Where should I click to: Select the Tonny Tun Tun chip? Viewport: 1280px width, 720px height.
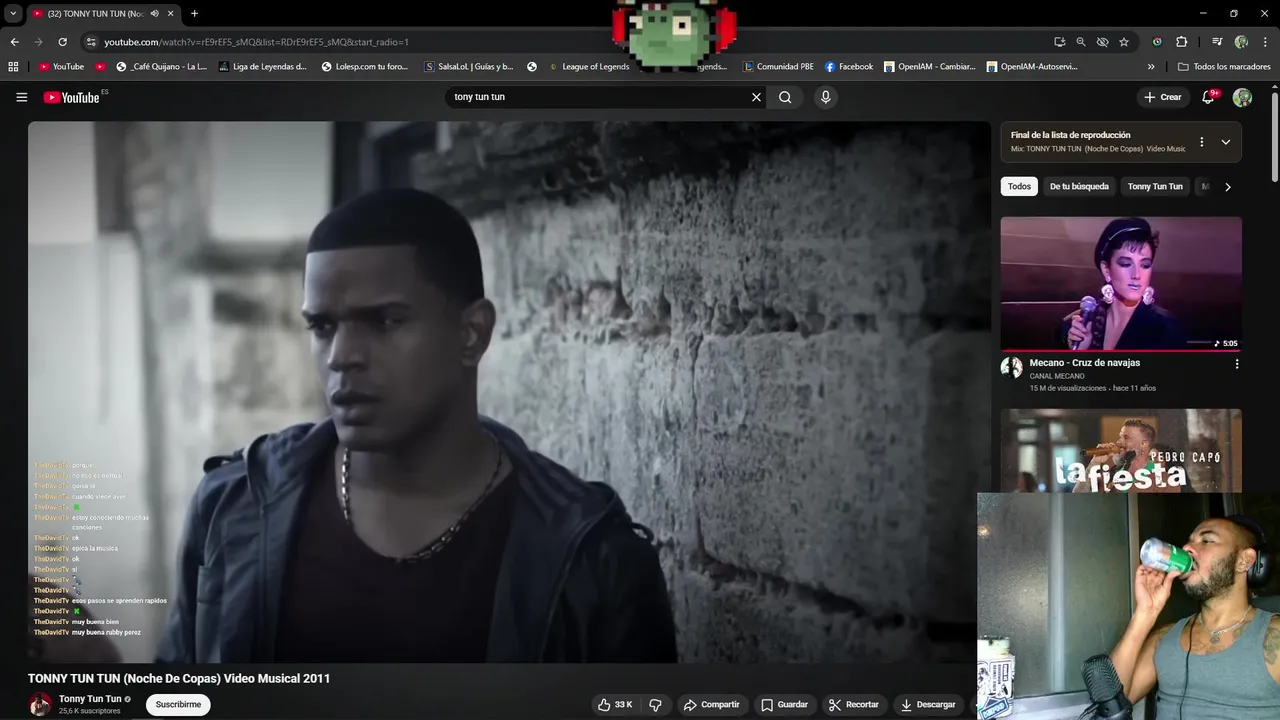coord(1155,187)
